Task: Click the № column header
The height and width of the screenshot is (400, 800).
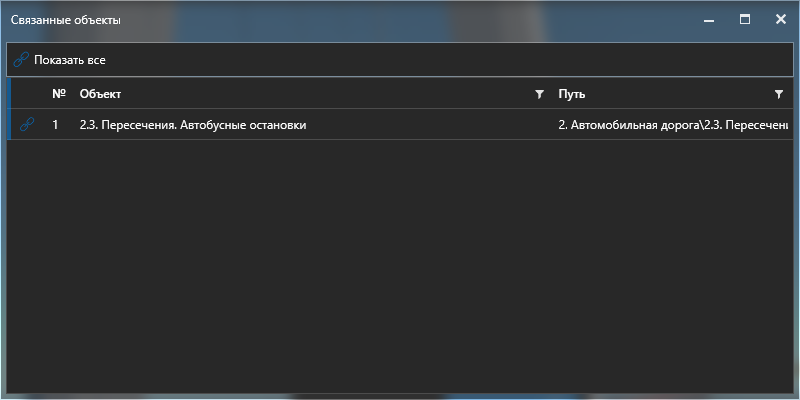Action: pyautogui.click(x=58, y=94)
